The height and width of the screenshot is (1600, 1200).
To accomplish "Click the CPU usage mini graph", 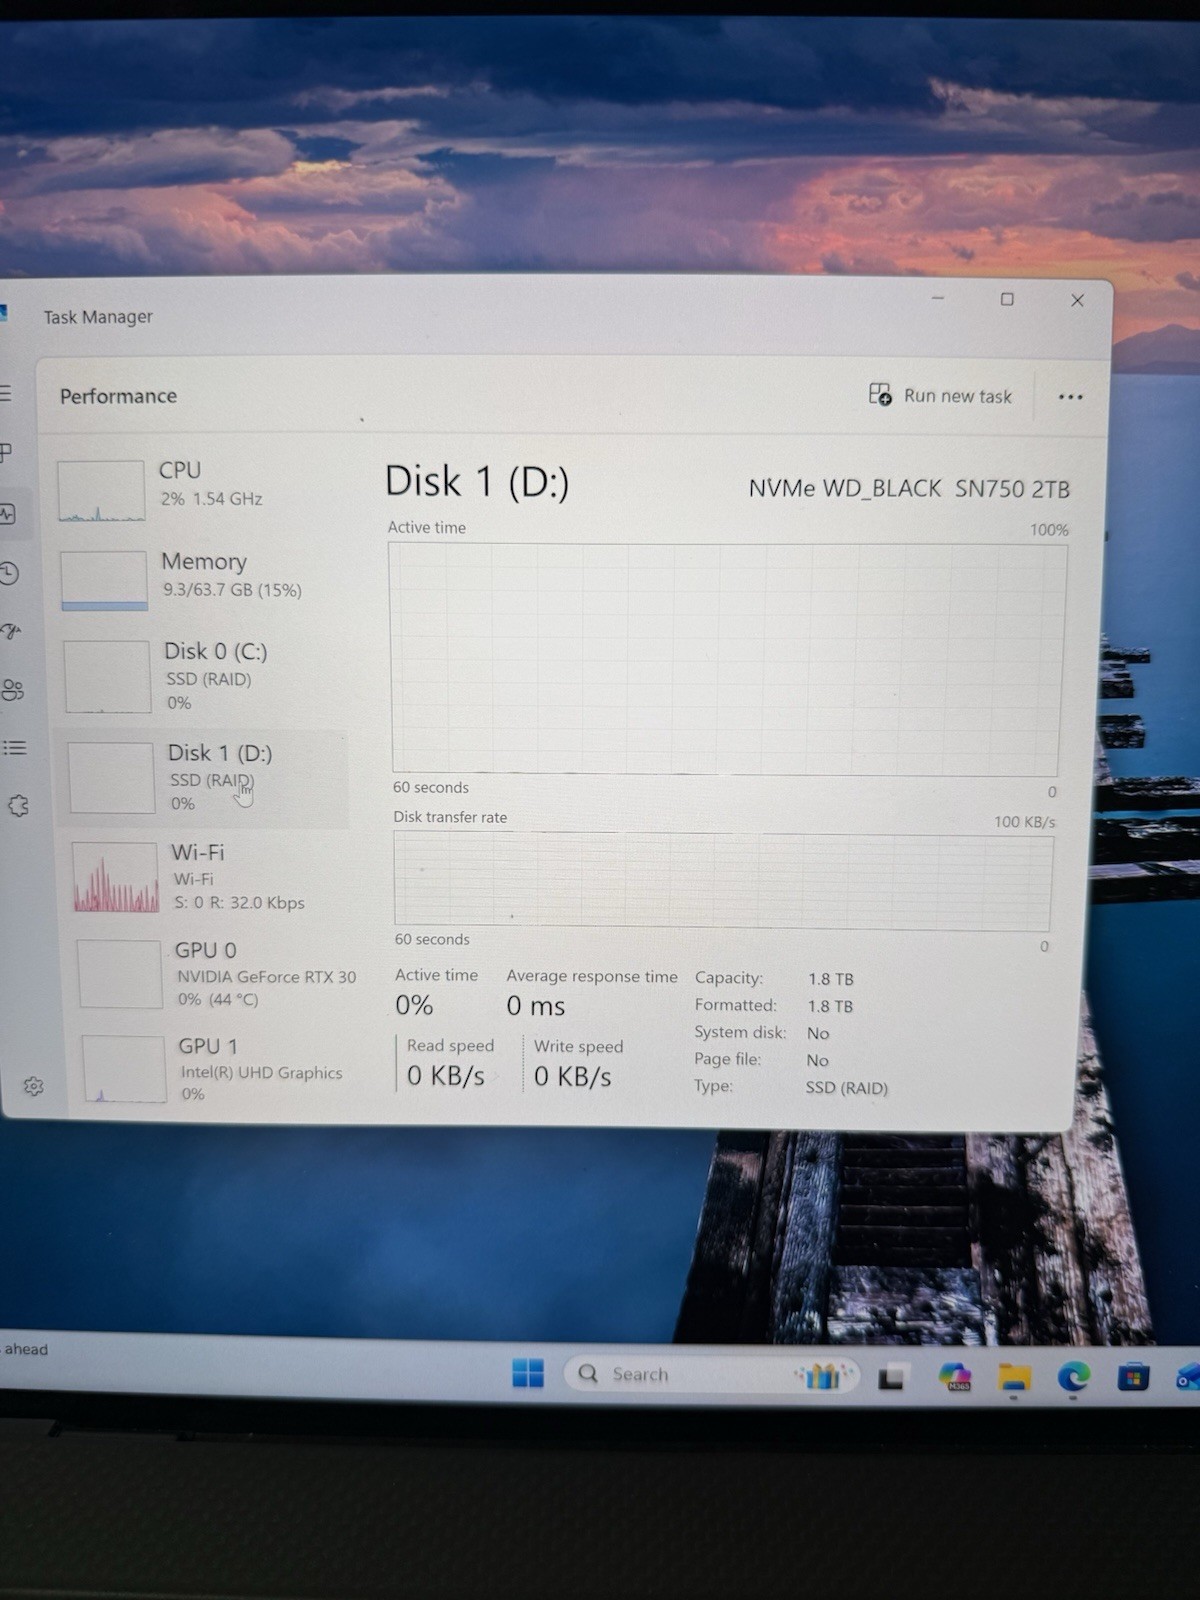I will tap(101, 491).
